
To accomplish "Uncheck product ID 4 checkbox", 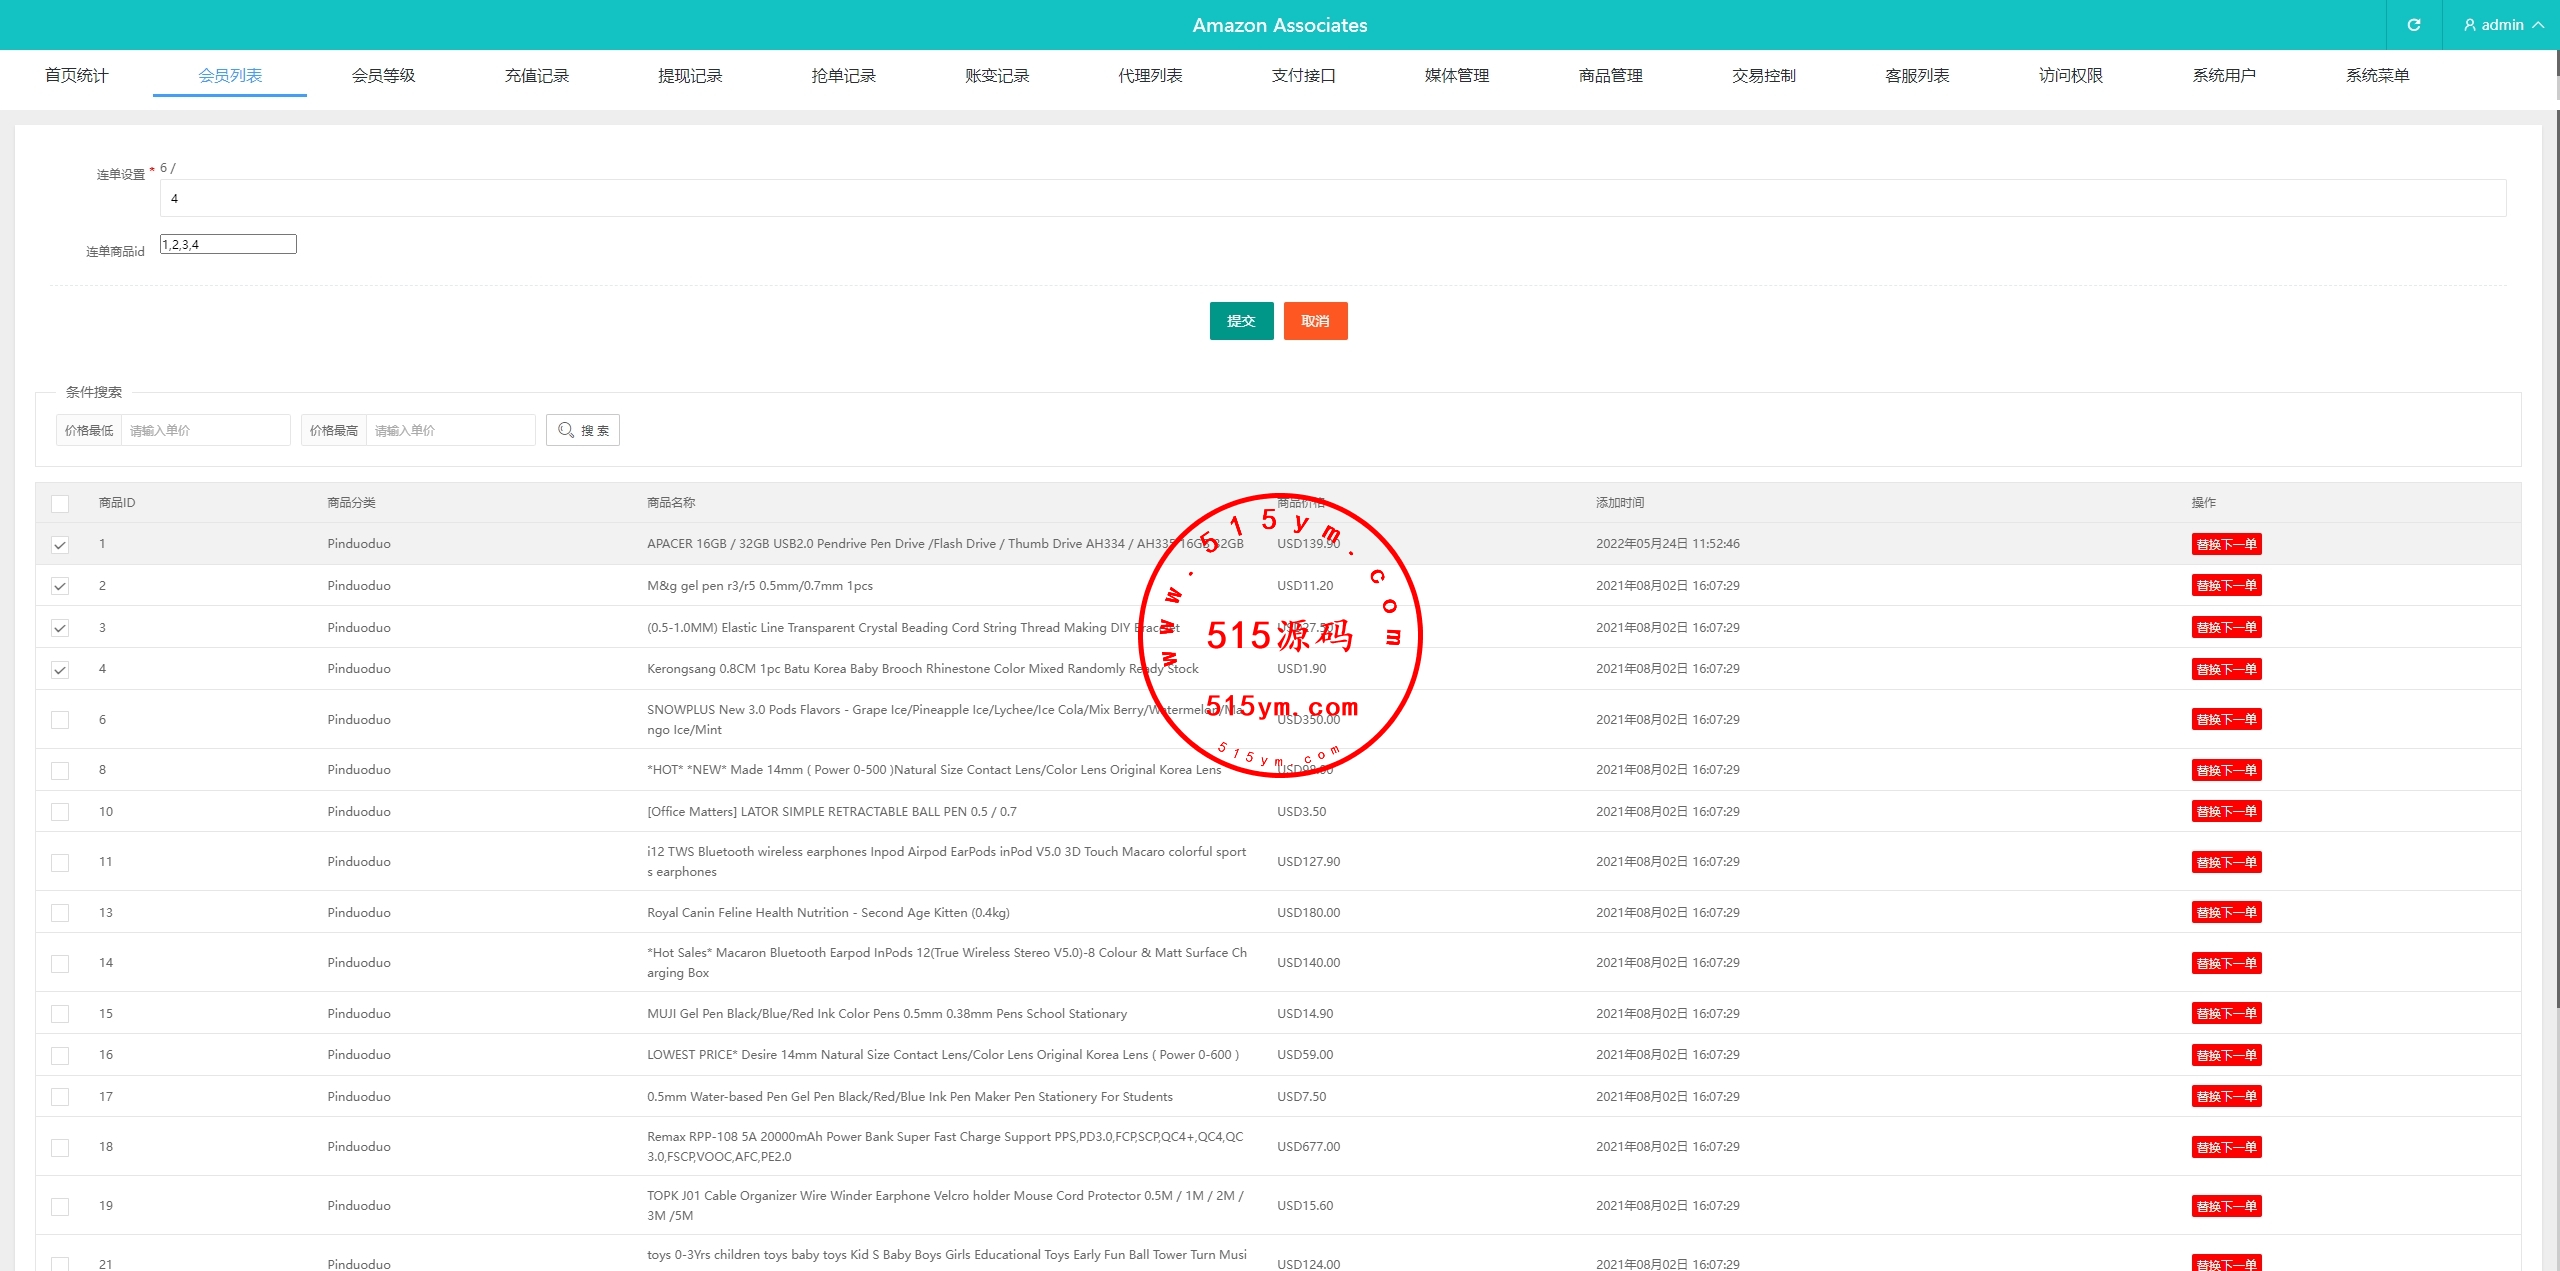I will 60,670.
